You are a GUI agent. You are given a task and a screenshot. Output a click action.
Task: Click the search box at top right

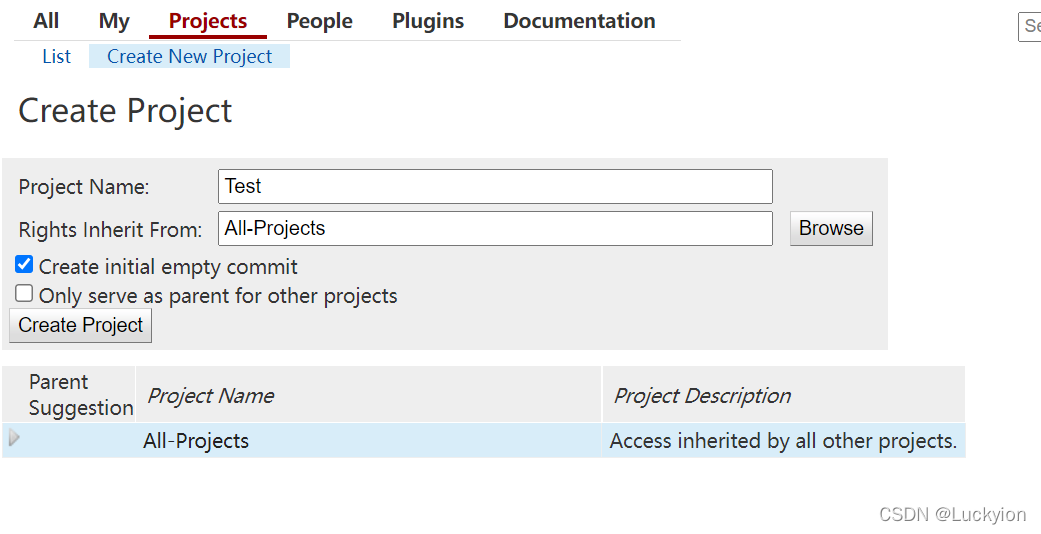1029,27
